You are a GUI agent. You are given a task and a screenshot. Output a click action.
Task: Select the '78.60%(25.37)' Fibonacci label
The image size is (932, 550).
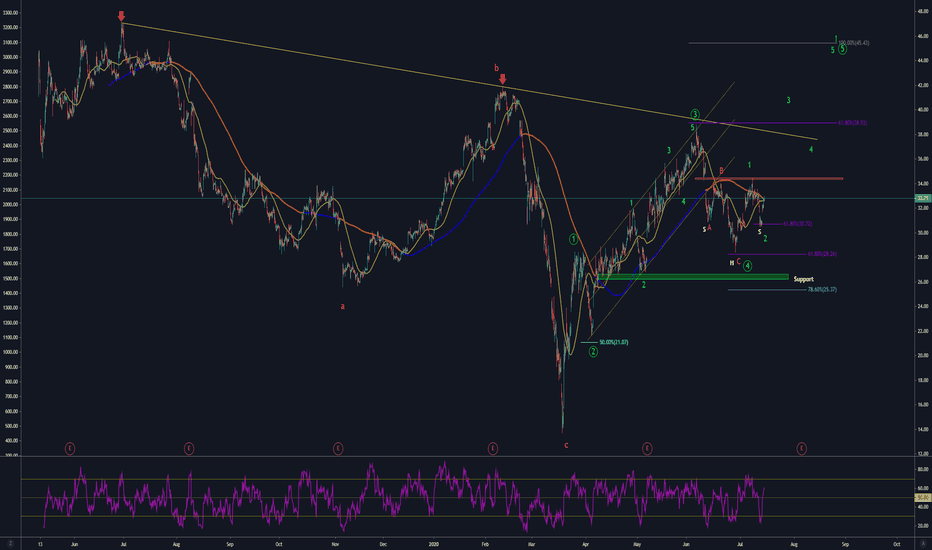822,290
